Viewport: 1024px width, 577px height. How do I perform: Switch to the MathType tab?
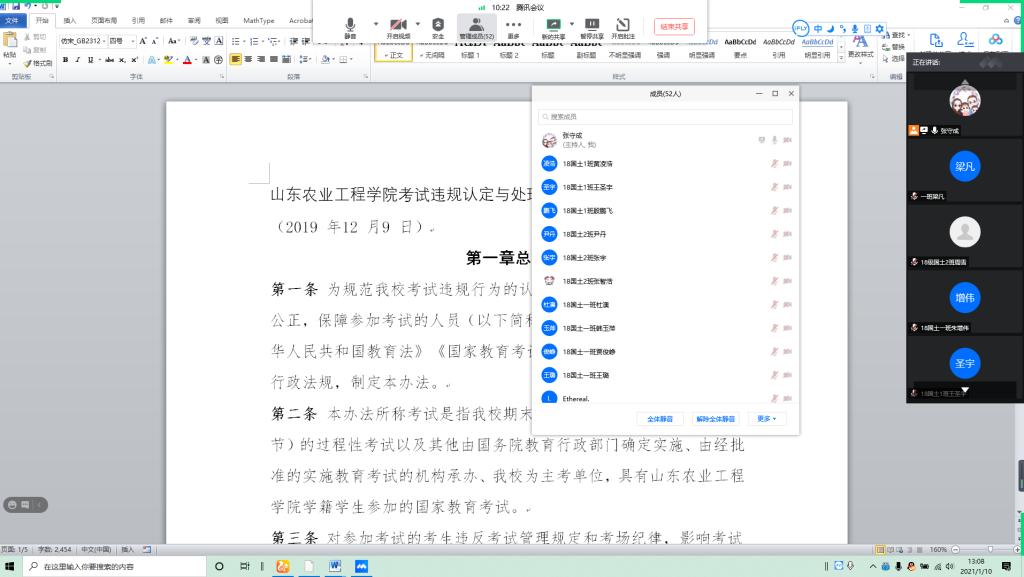coord(259,20)
